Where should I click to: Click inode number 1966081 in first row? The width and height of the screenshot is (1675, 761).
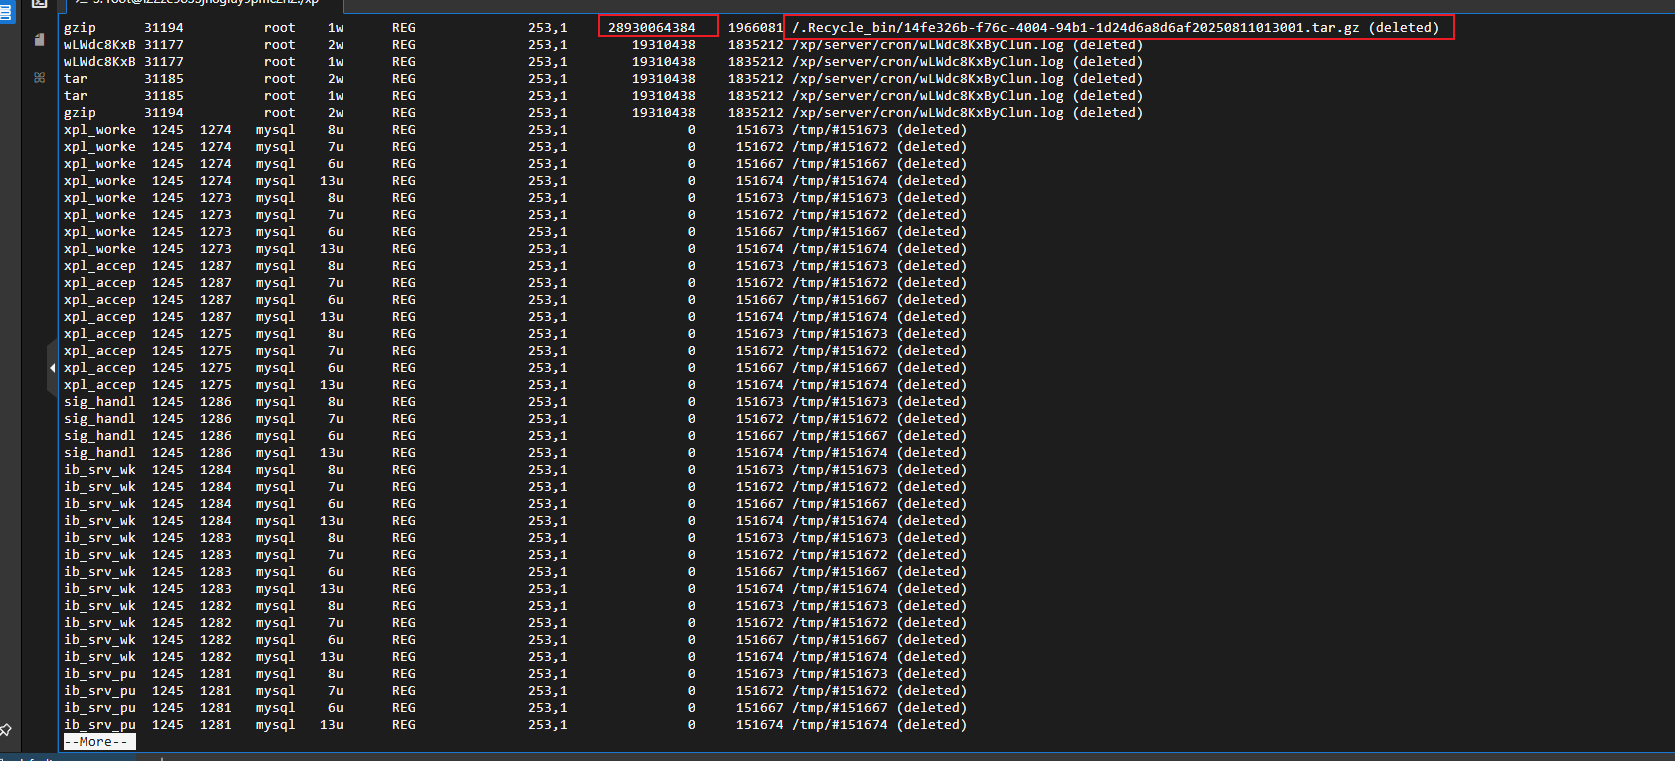pyautogui.click(x=754, y=28)
